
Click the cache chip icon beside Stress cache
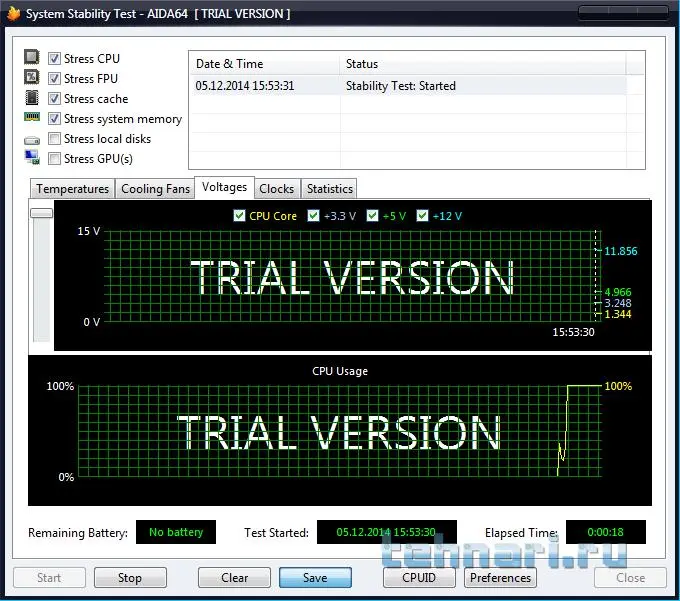[x=32, y=98]
